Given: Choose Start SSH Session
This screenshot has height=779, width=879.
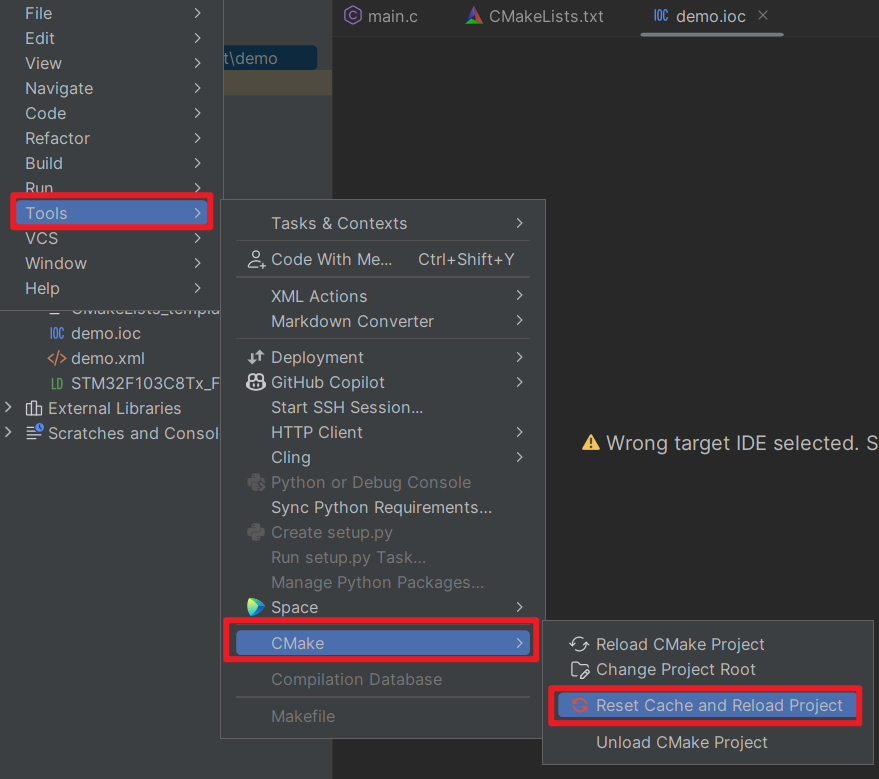Looking at the screenshot, I should pyautogui.click(x=383, y=407).
